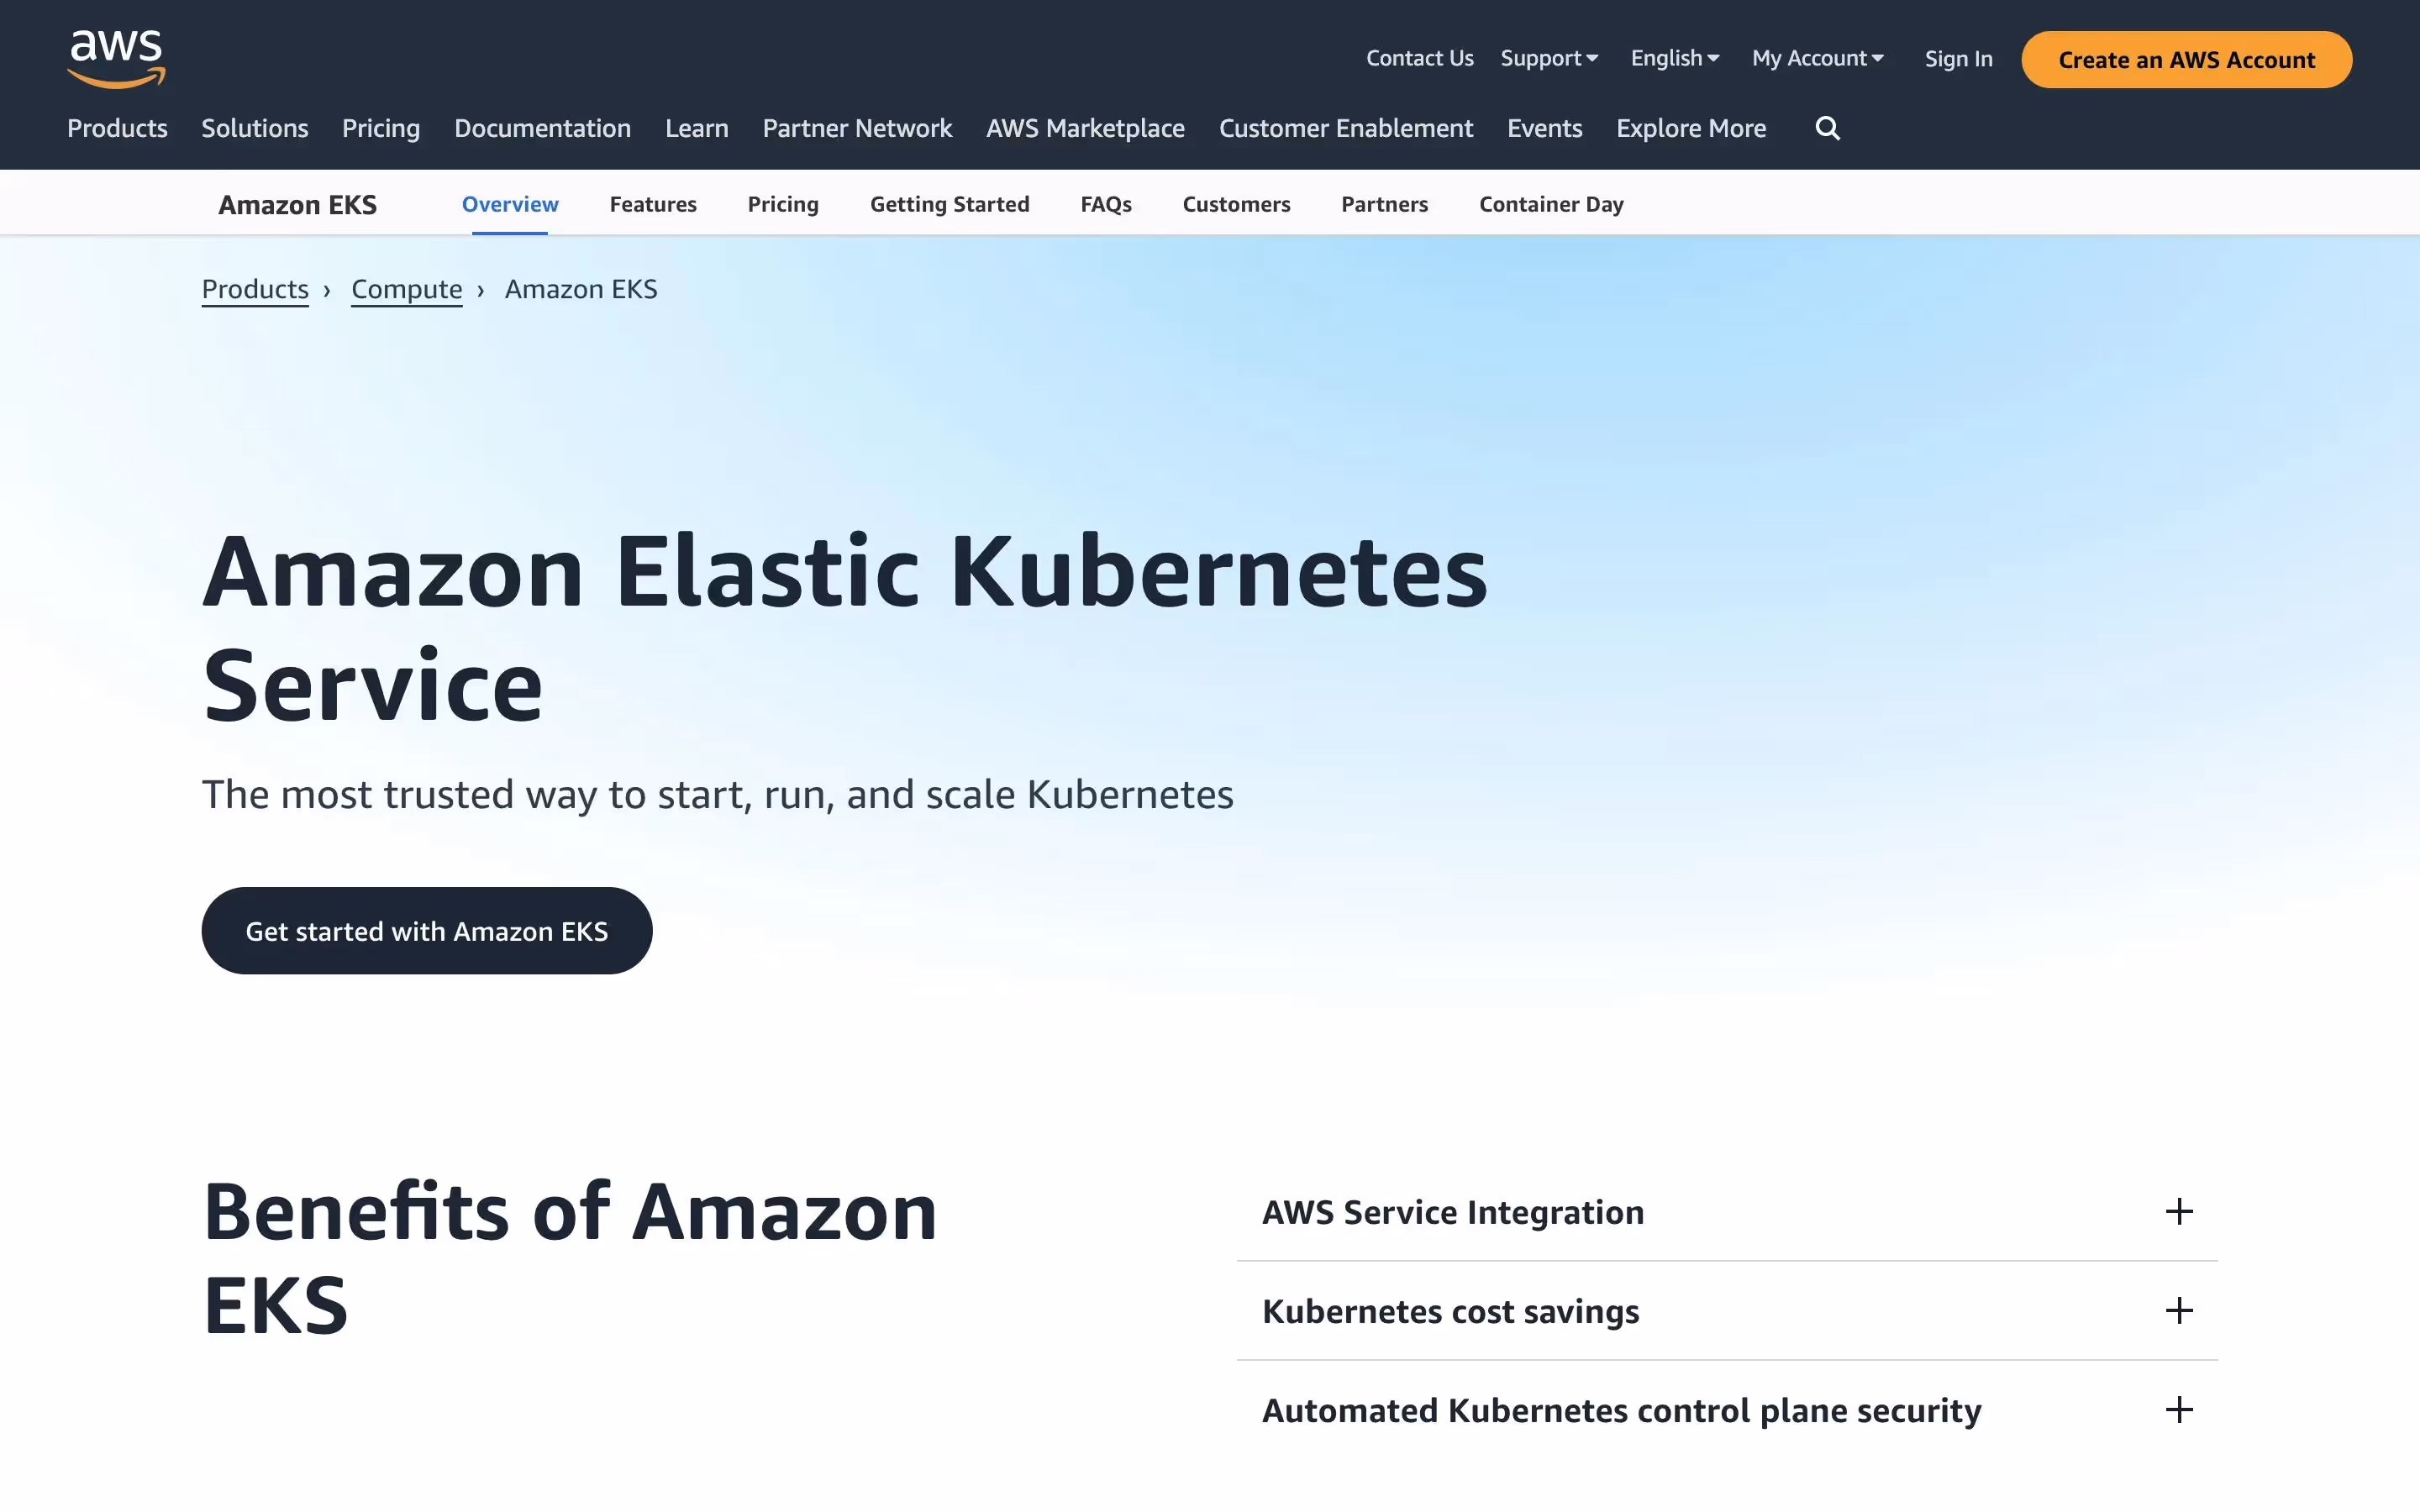Open the My Account dropdown

pyautogui.click(x=1817, y=58)
